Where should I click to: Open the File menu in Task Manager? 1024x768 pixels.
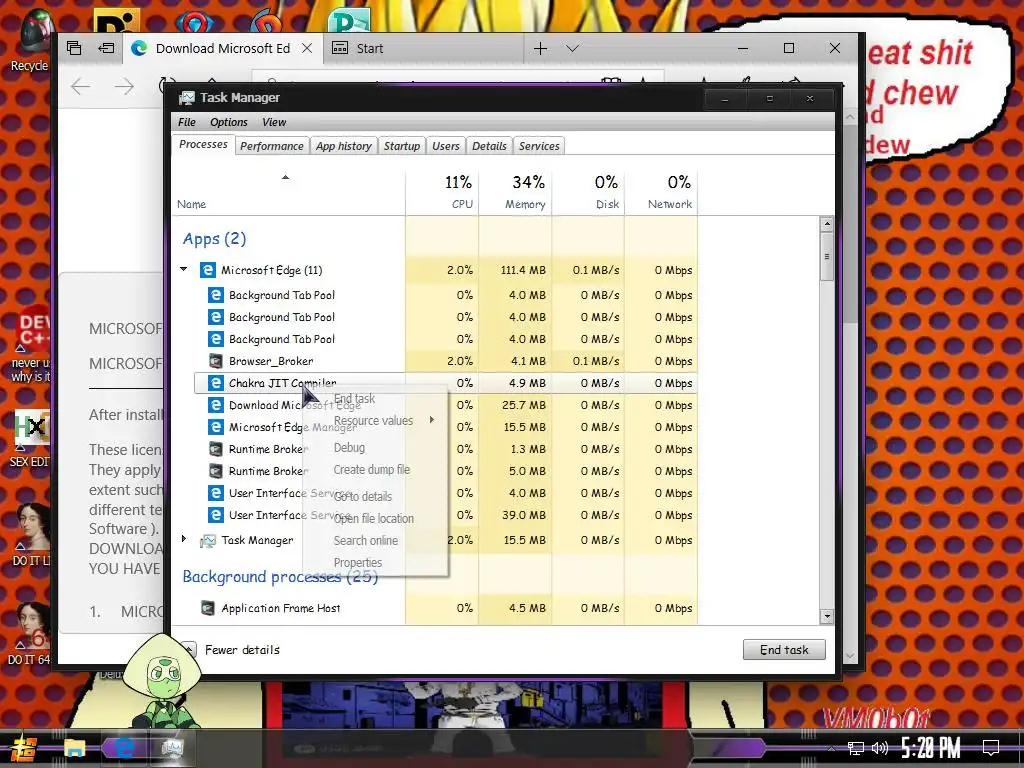pyautogui.click(x=187, y=122)
